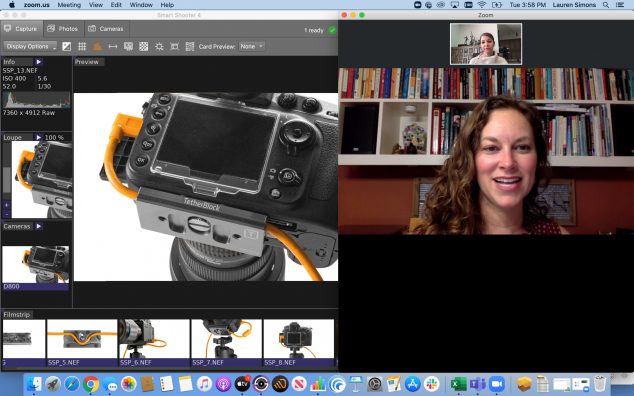
Task: Click the Filmstrip panel label
Action: point(17,314)
